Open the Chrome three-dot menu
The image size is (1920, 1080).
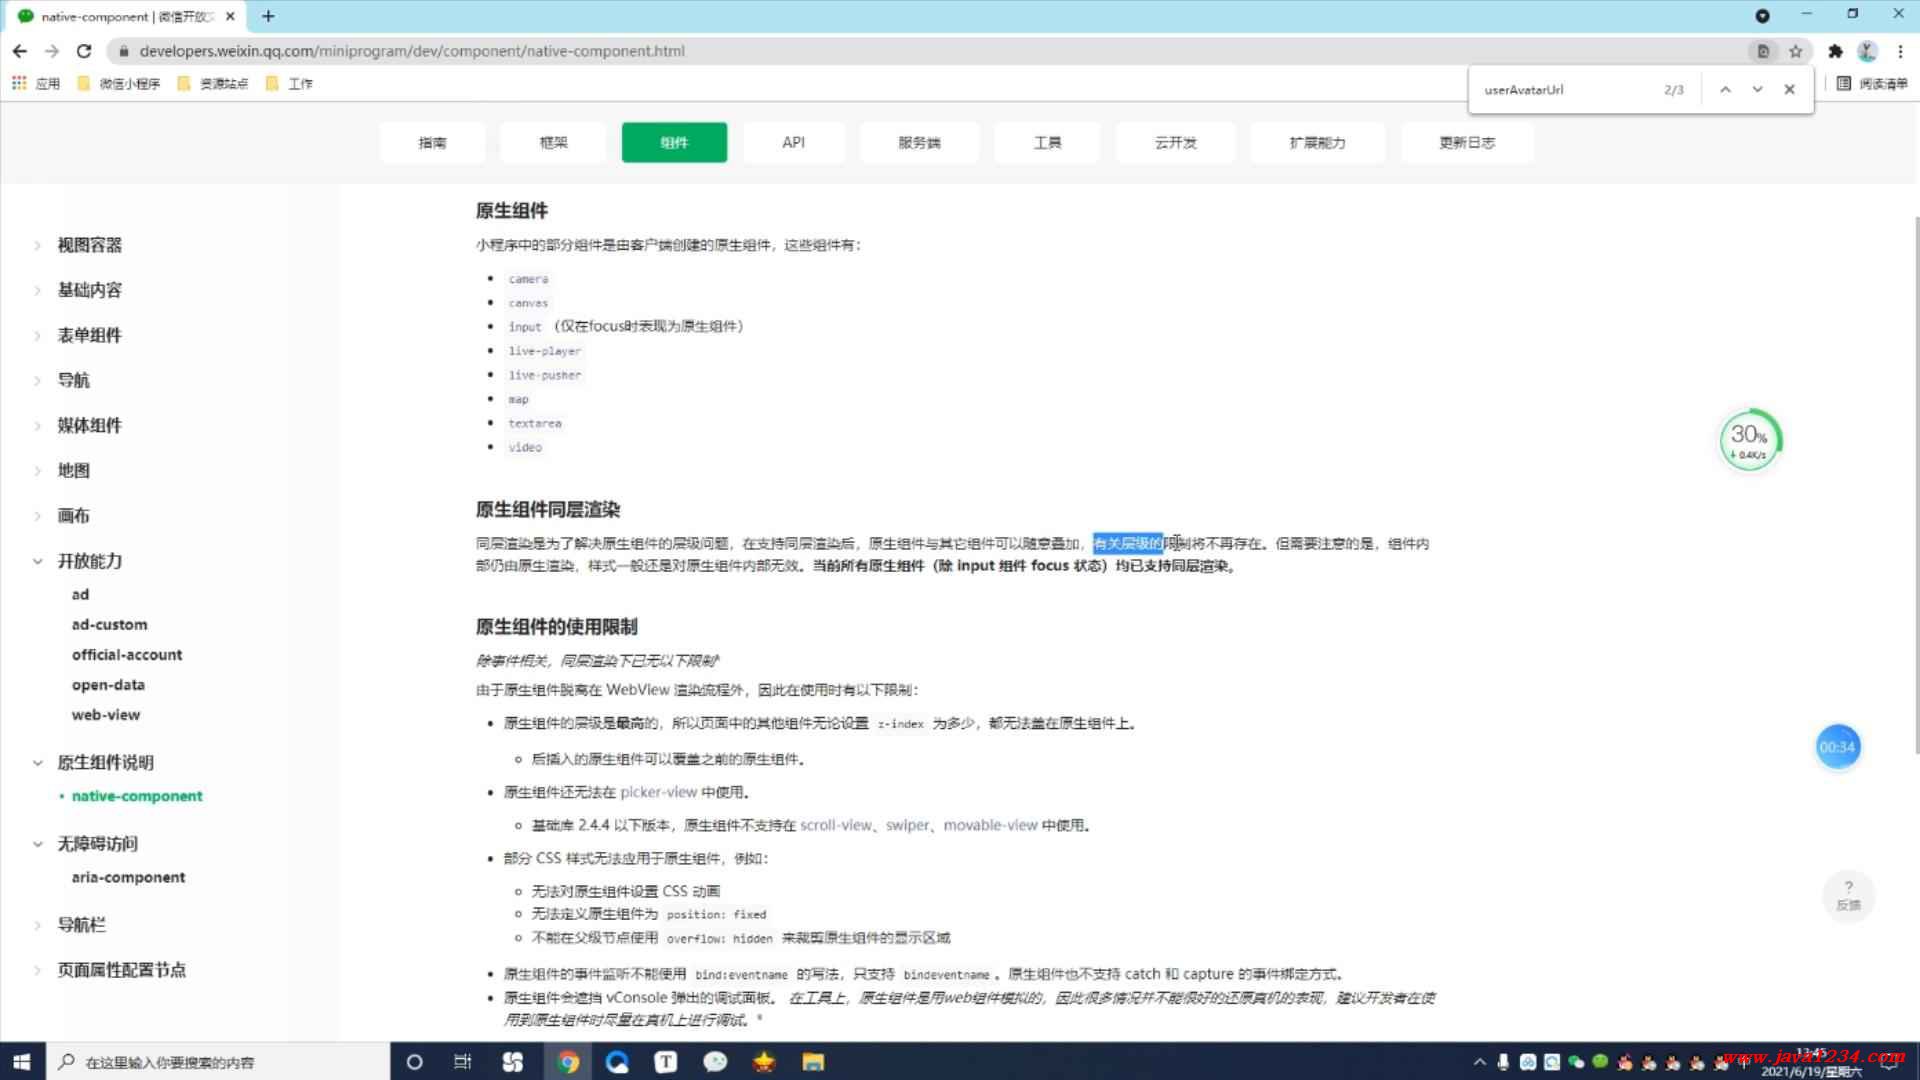pos(1900,51)
